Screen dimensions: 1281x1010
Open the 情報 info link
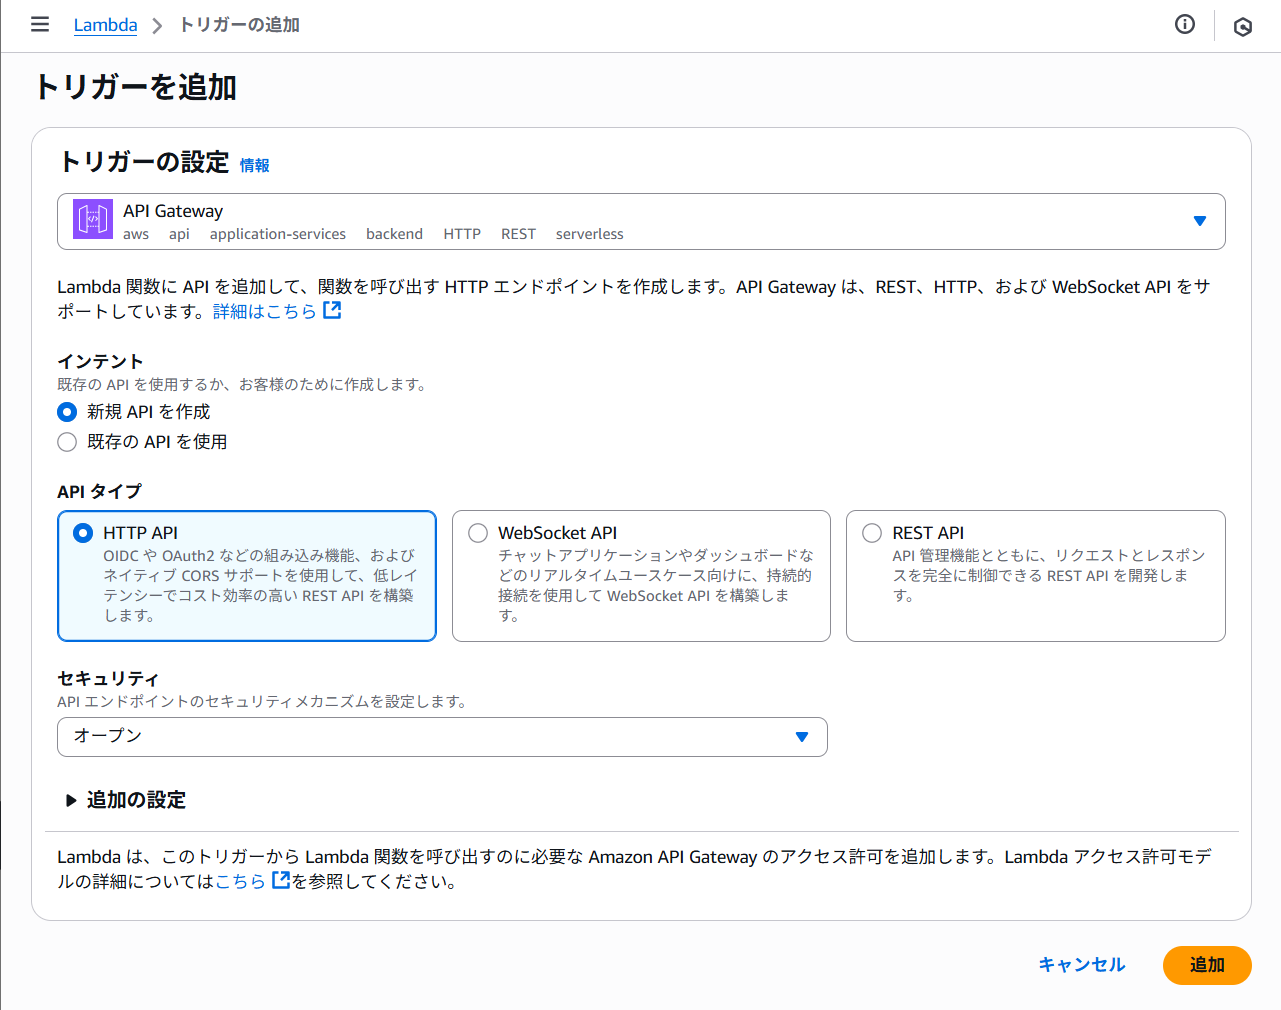coord(254,166)
